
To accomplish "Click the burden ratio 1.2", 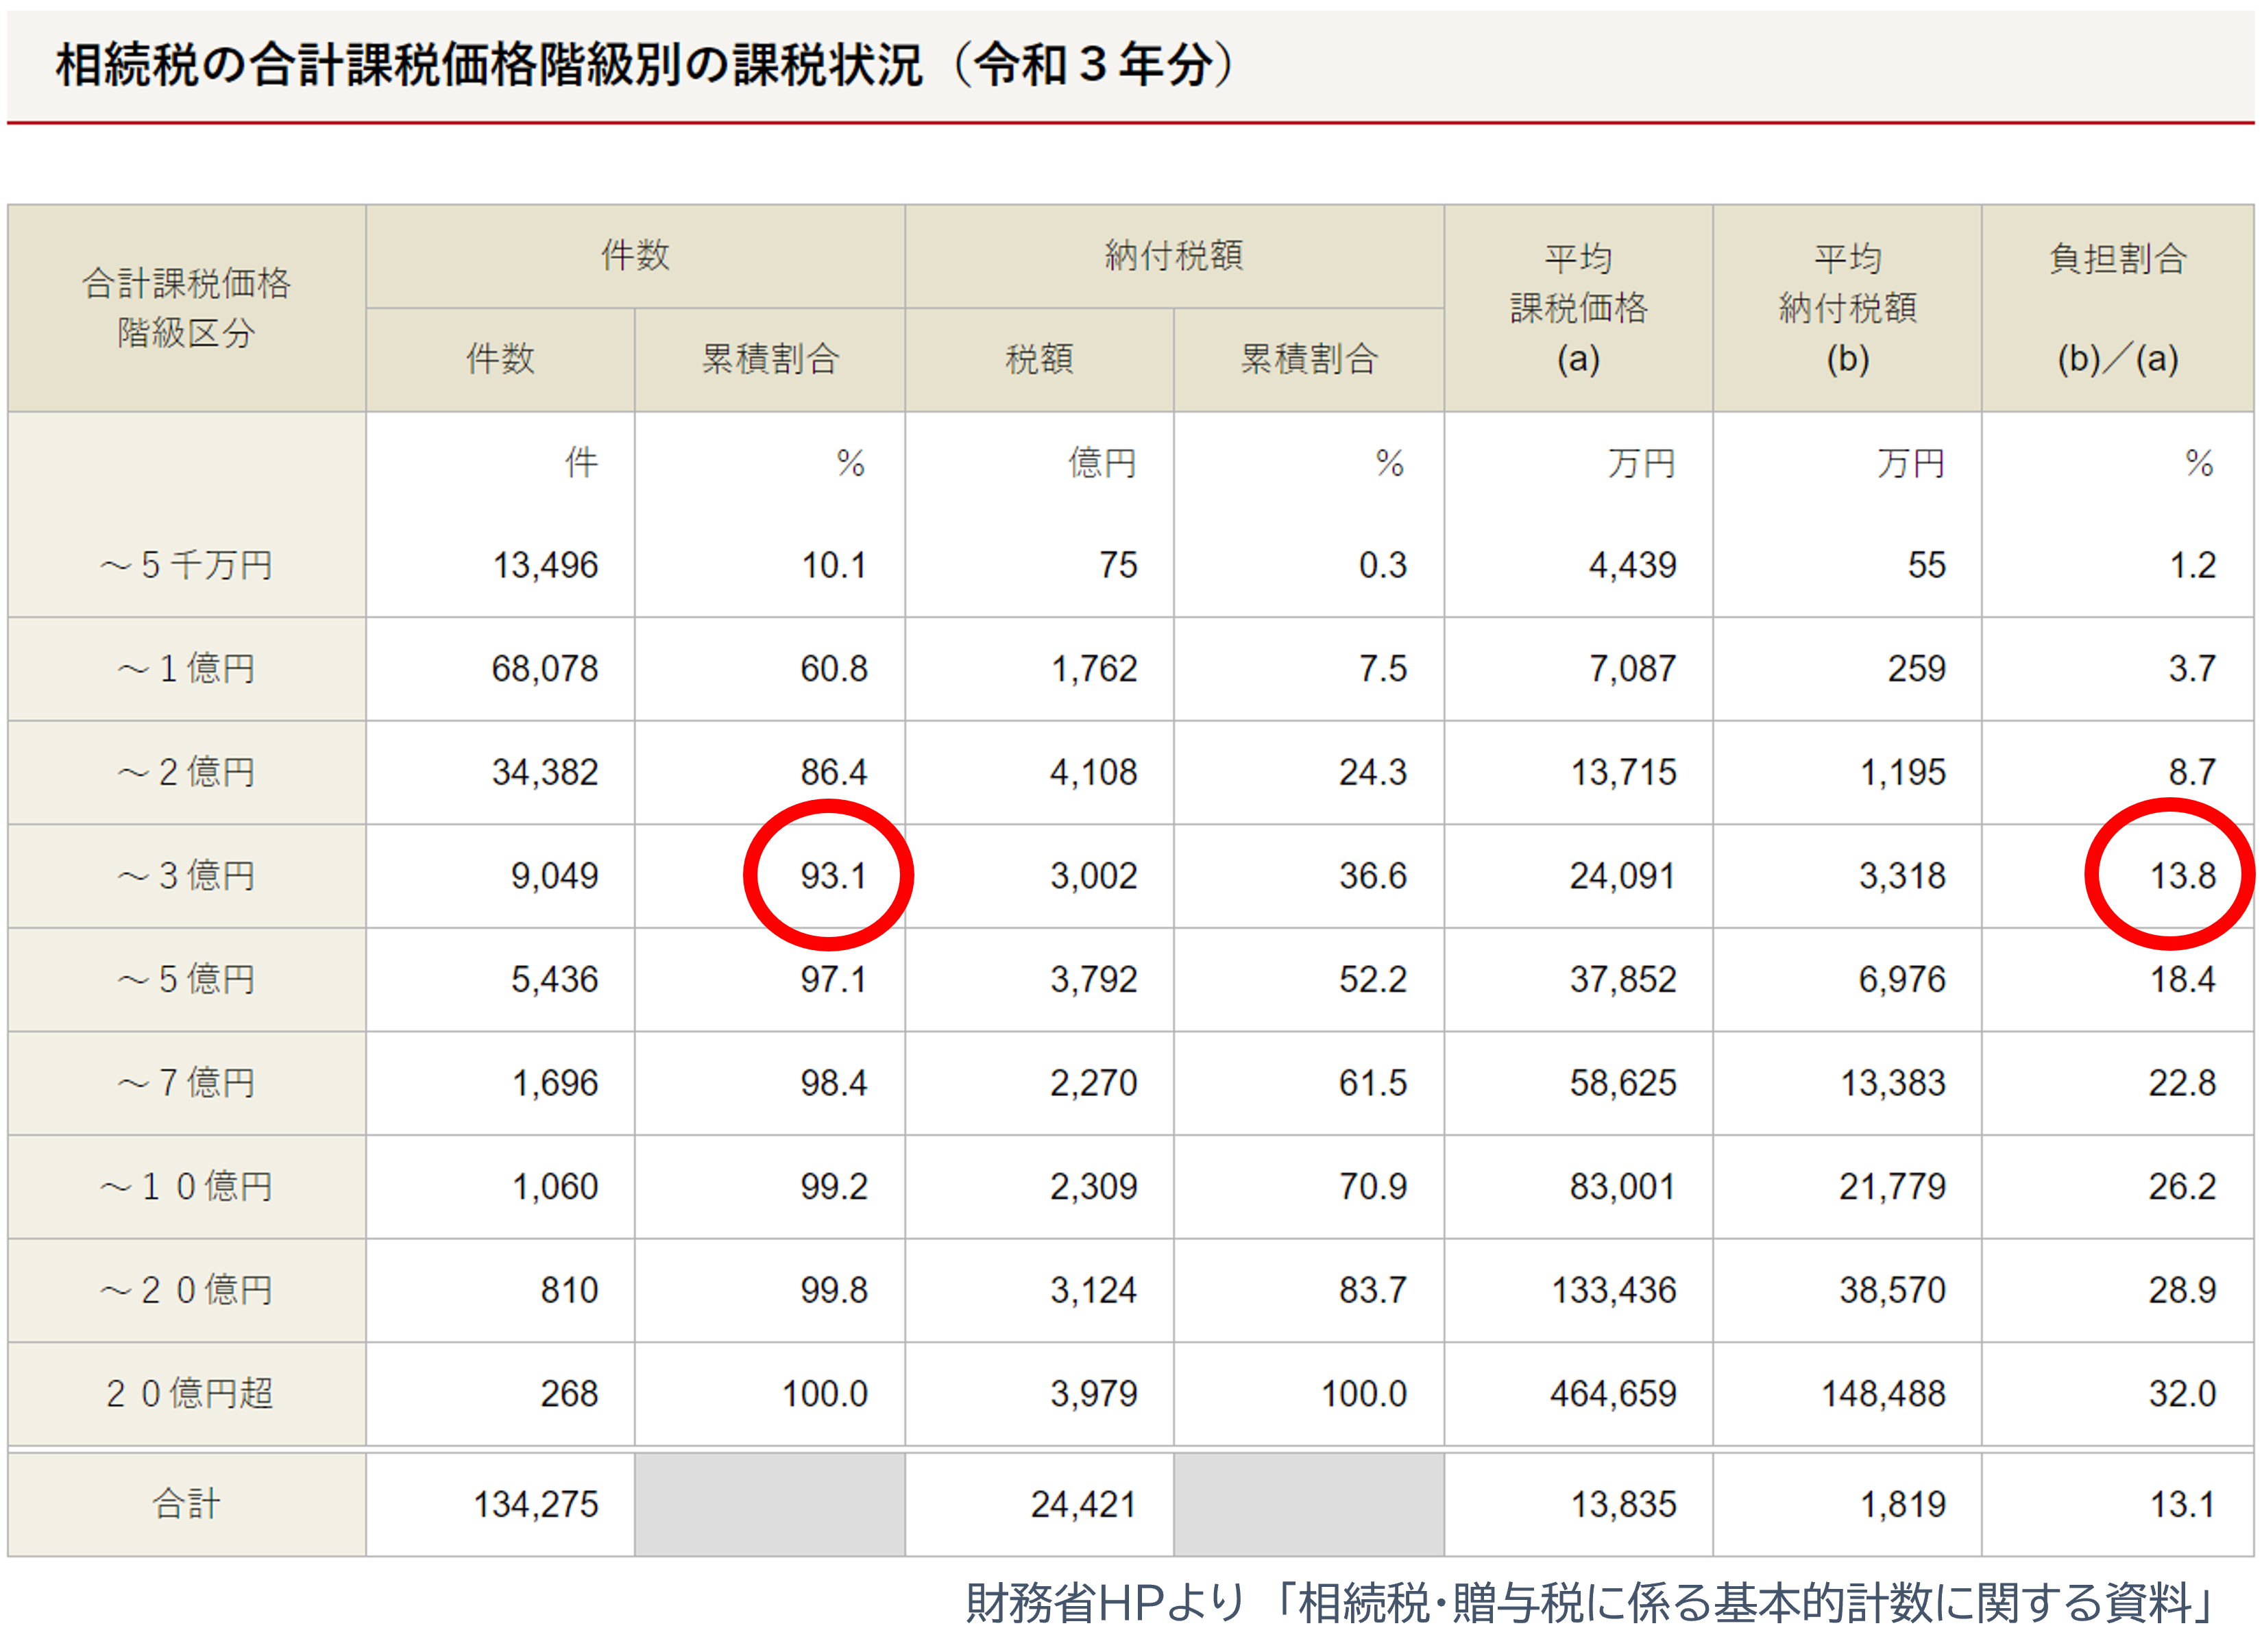I will 2192,566.
